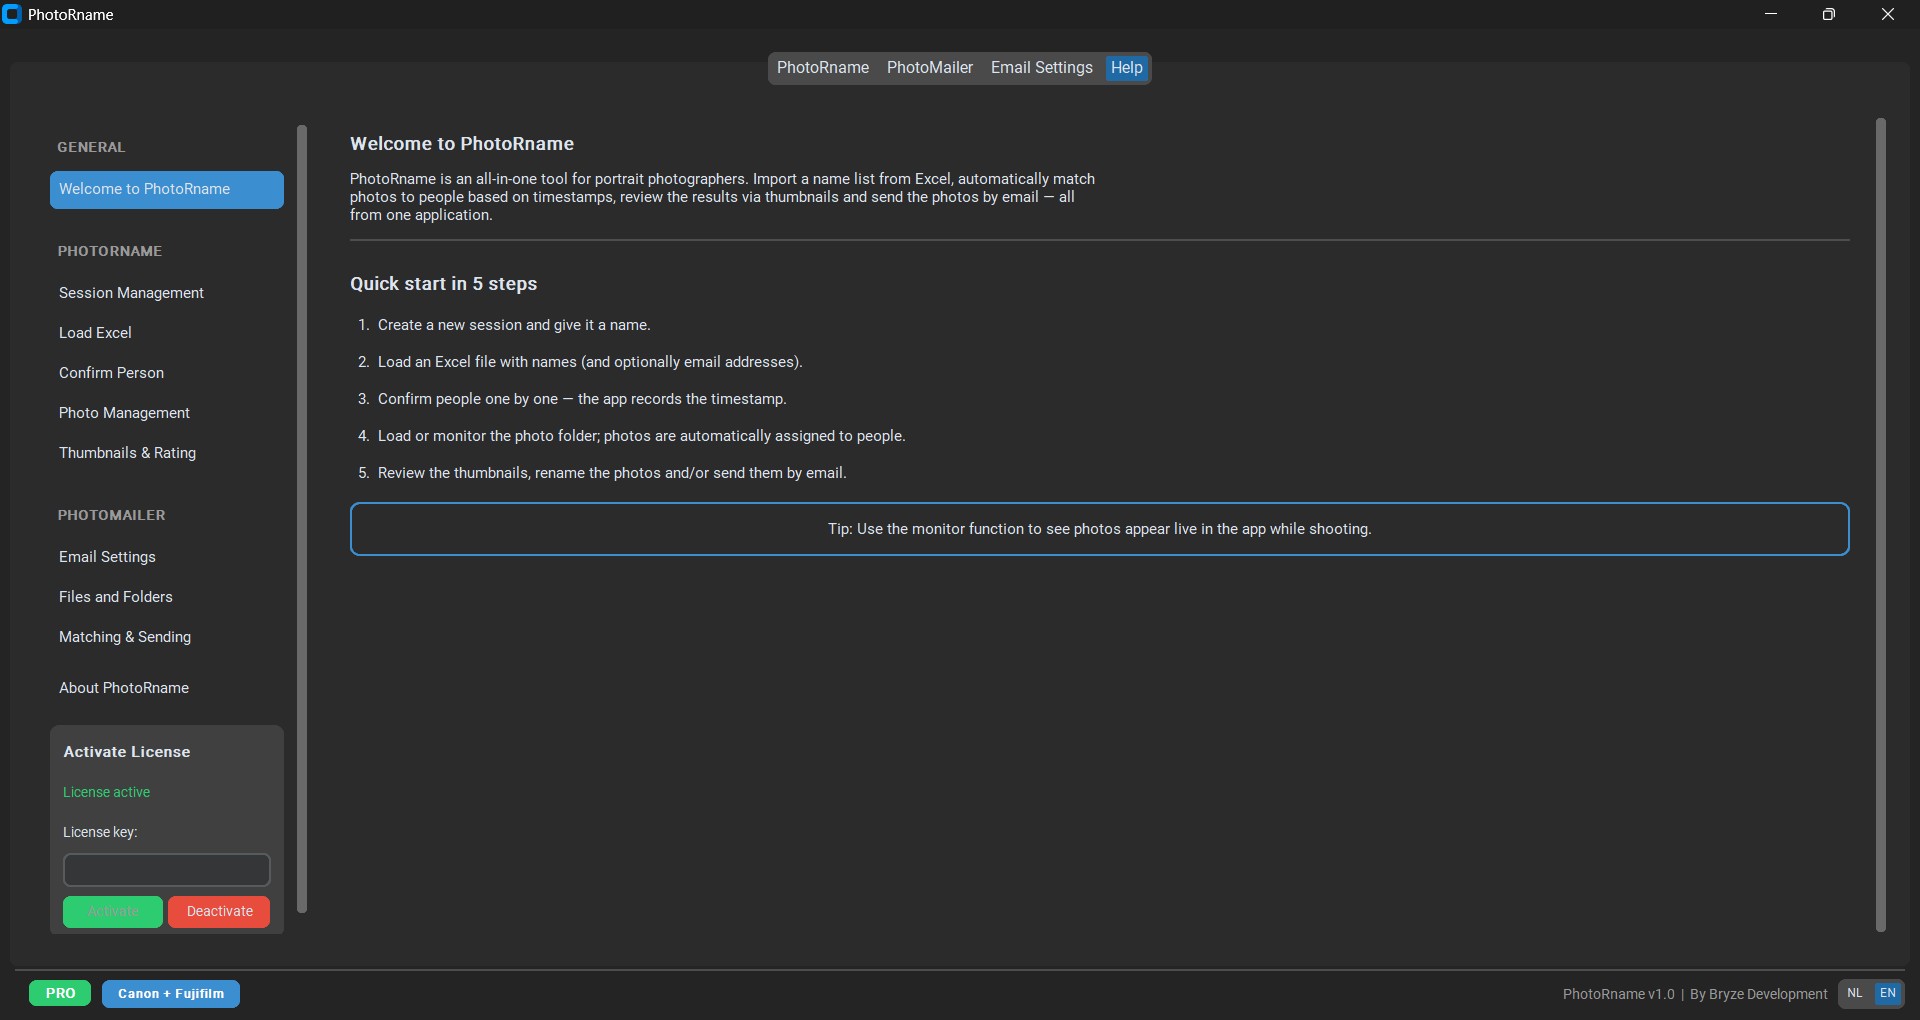Go to Photo Management topic
Image resolution: width=1920 pixels, height=1020 pixels.
coord(124,413)
